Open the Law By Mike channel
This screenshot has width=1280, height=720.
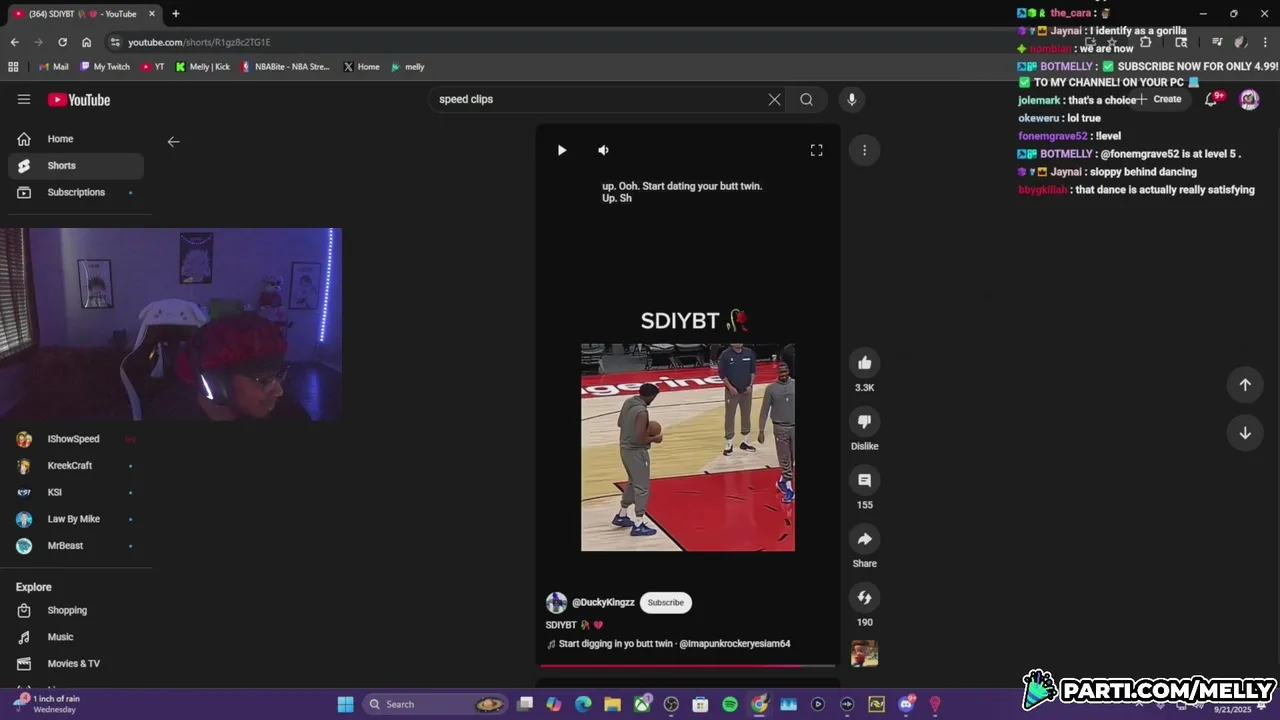(76, 519)
